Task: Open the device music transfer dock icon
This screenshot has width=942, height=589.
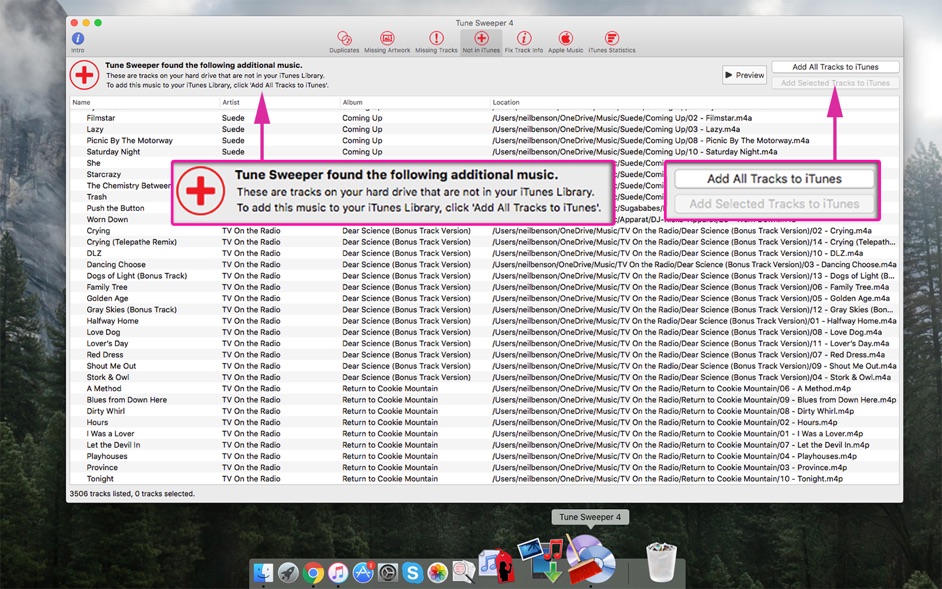Action: pos(541,560)
